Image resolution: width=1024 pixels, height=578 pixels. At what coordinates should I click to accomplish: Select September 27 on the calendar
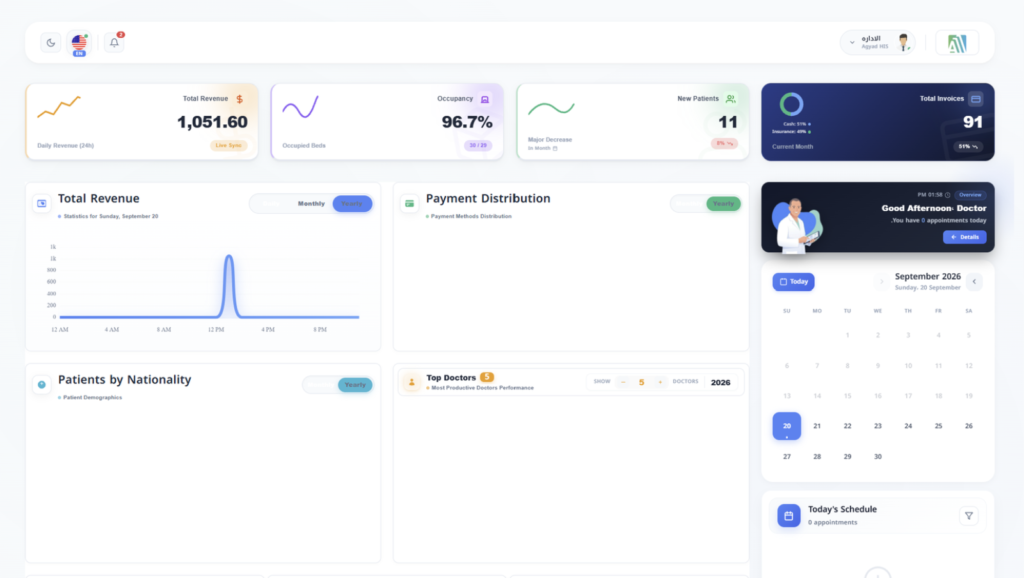click(786, 457)
